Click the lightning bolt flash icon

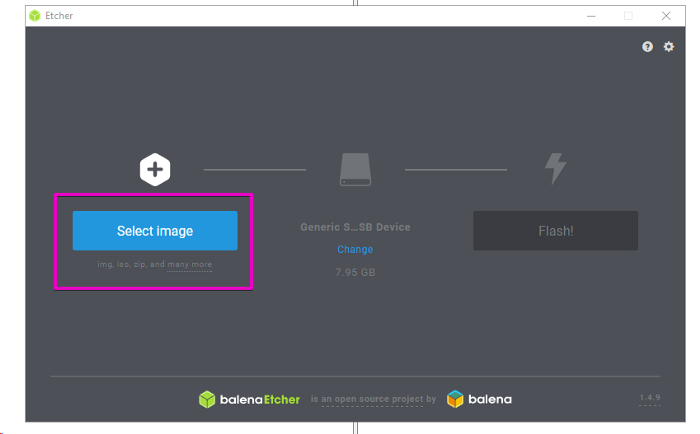pyautogui.click(x=555, y=169)
